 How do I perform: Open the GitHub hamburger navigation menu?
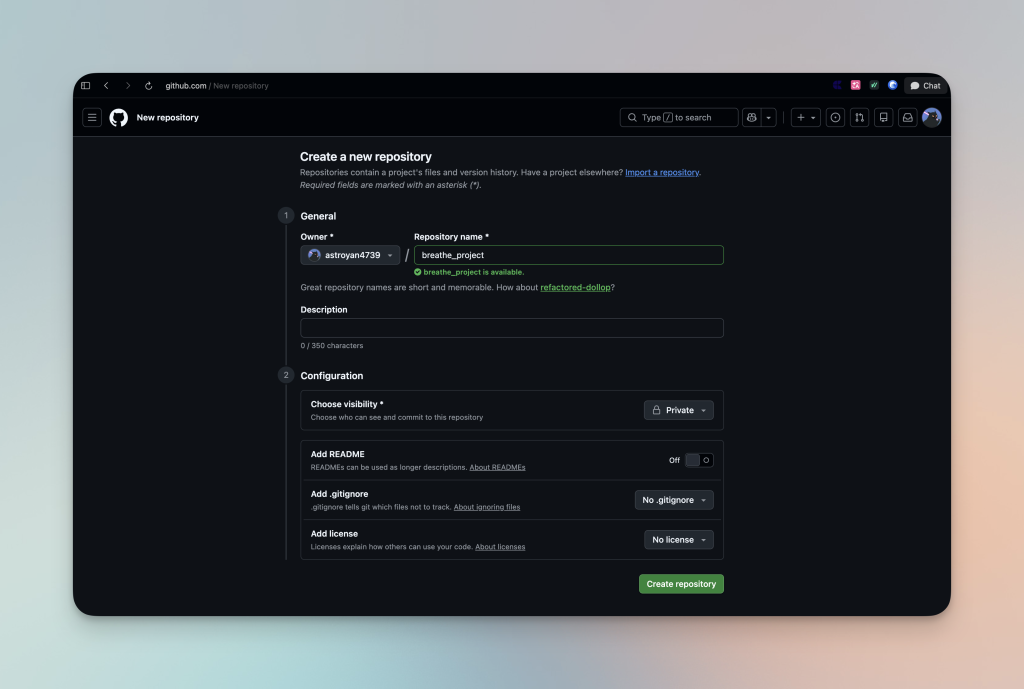coord(92,118)
